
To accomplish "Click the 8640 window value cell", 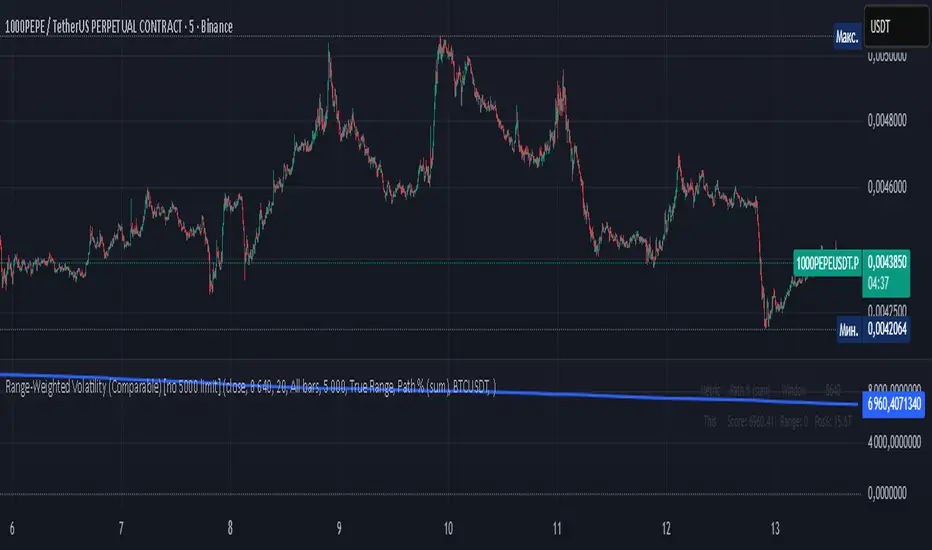I will tap(833, 391).
